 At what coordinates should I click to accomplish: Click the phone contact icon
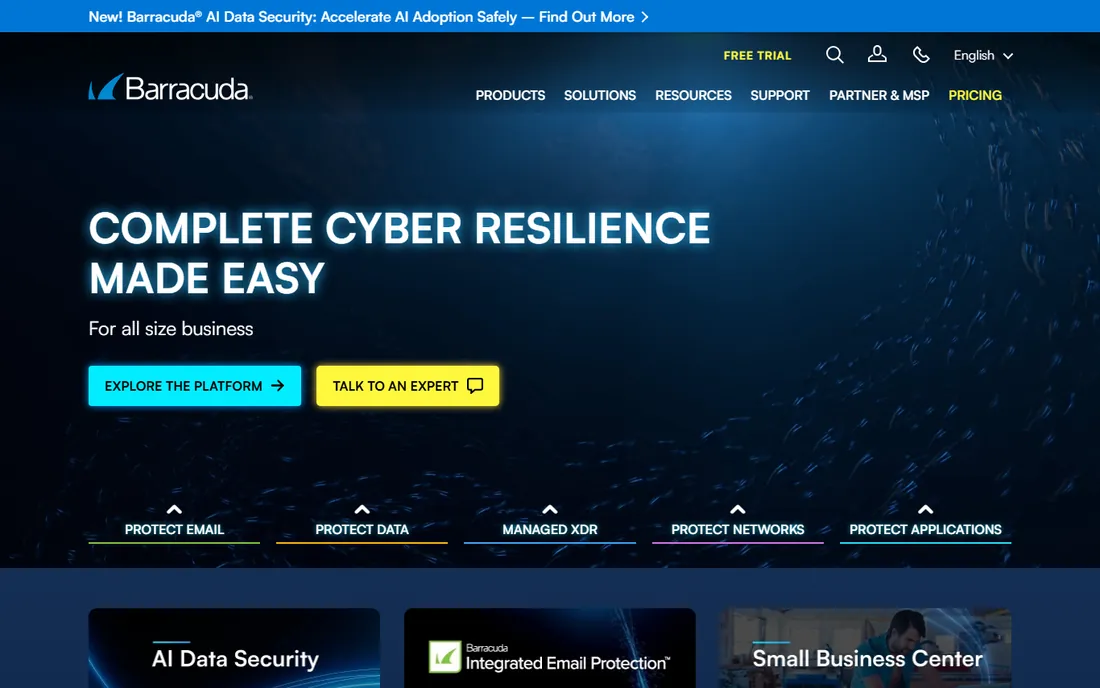click(x=921, y=55)
